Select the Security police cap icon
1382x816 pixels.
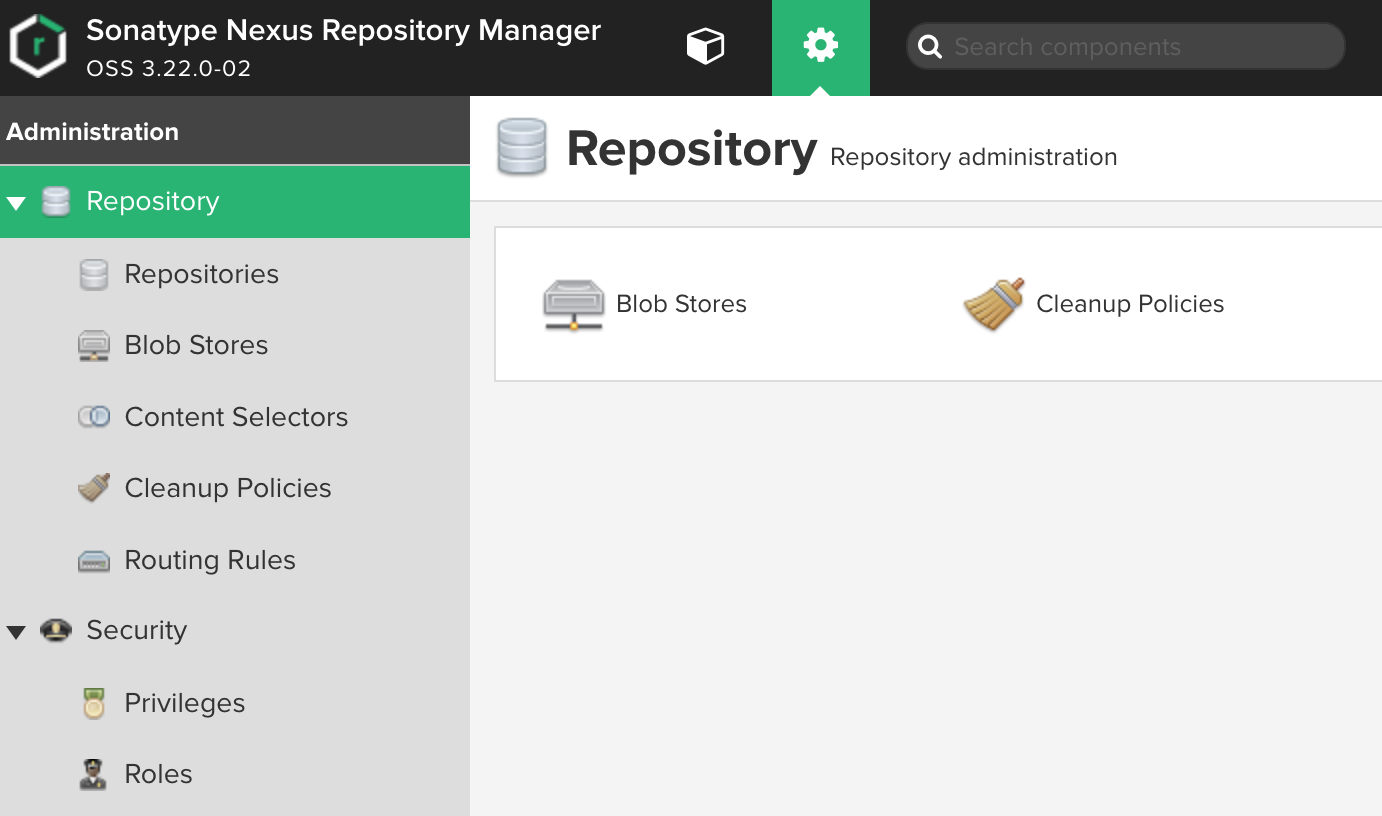(56, 630)
